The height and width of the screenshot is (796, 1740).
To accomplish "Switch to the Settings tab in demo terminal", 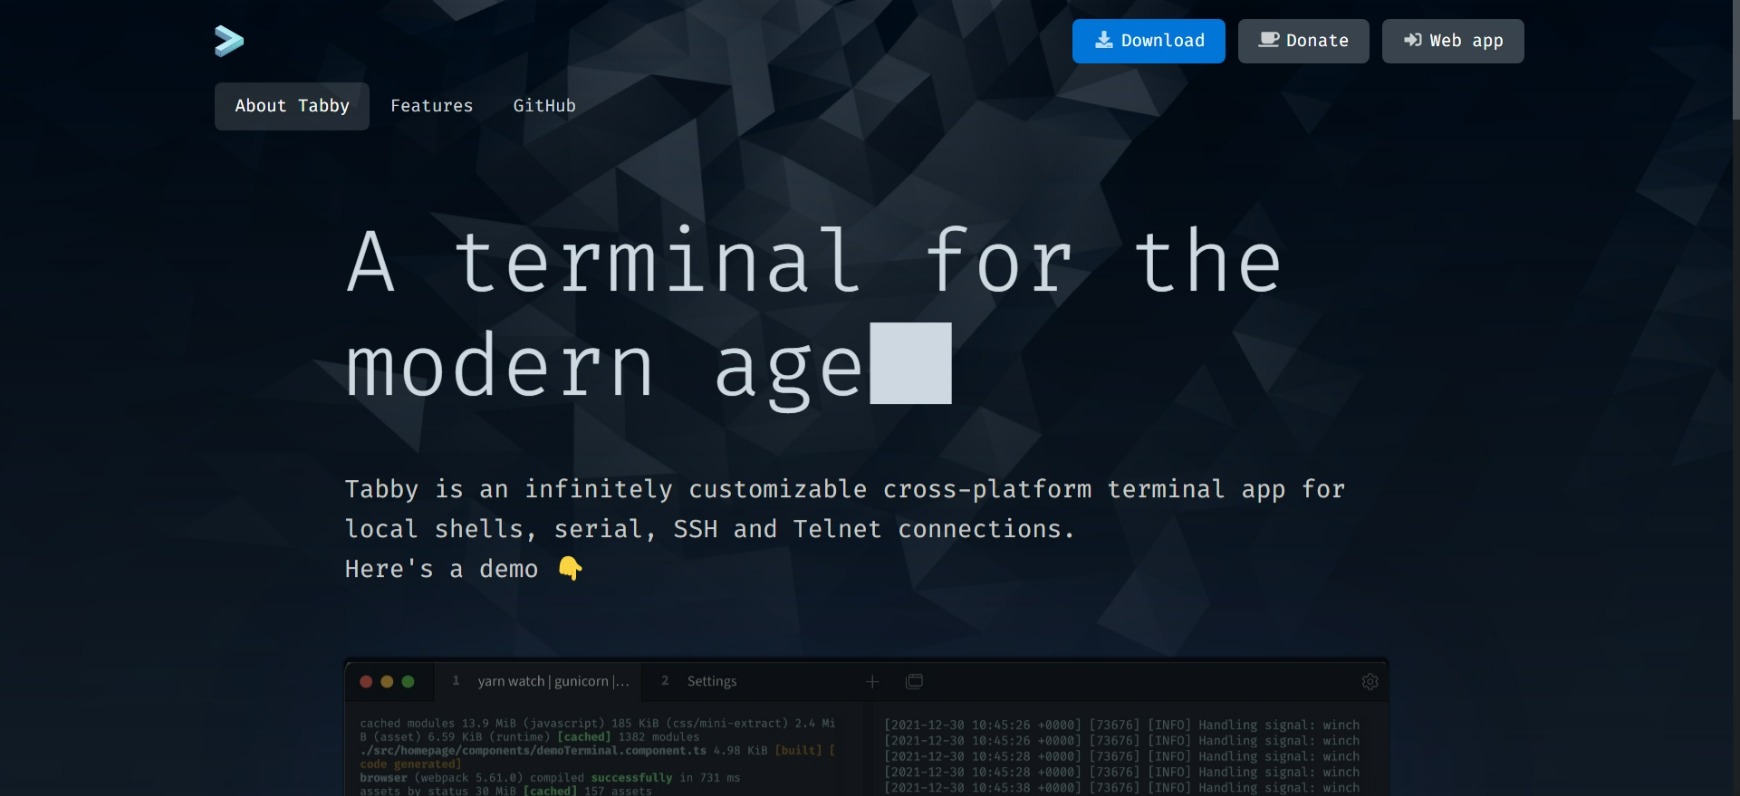I will [x=711, y=681].
